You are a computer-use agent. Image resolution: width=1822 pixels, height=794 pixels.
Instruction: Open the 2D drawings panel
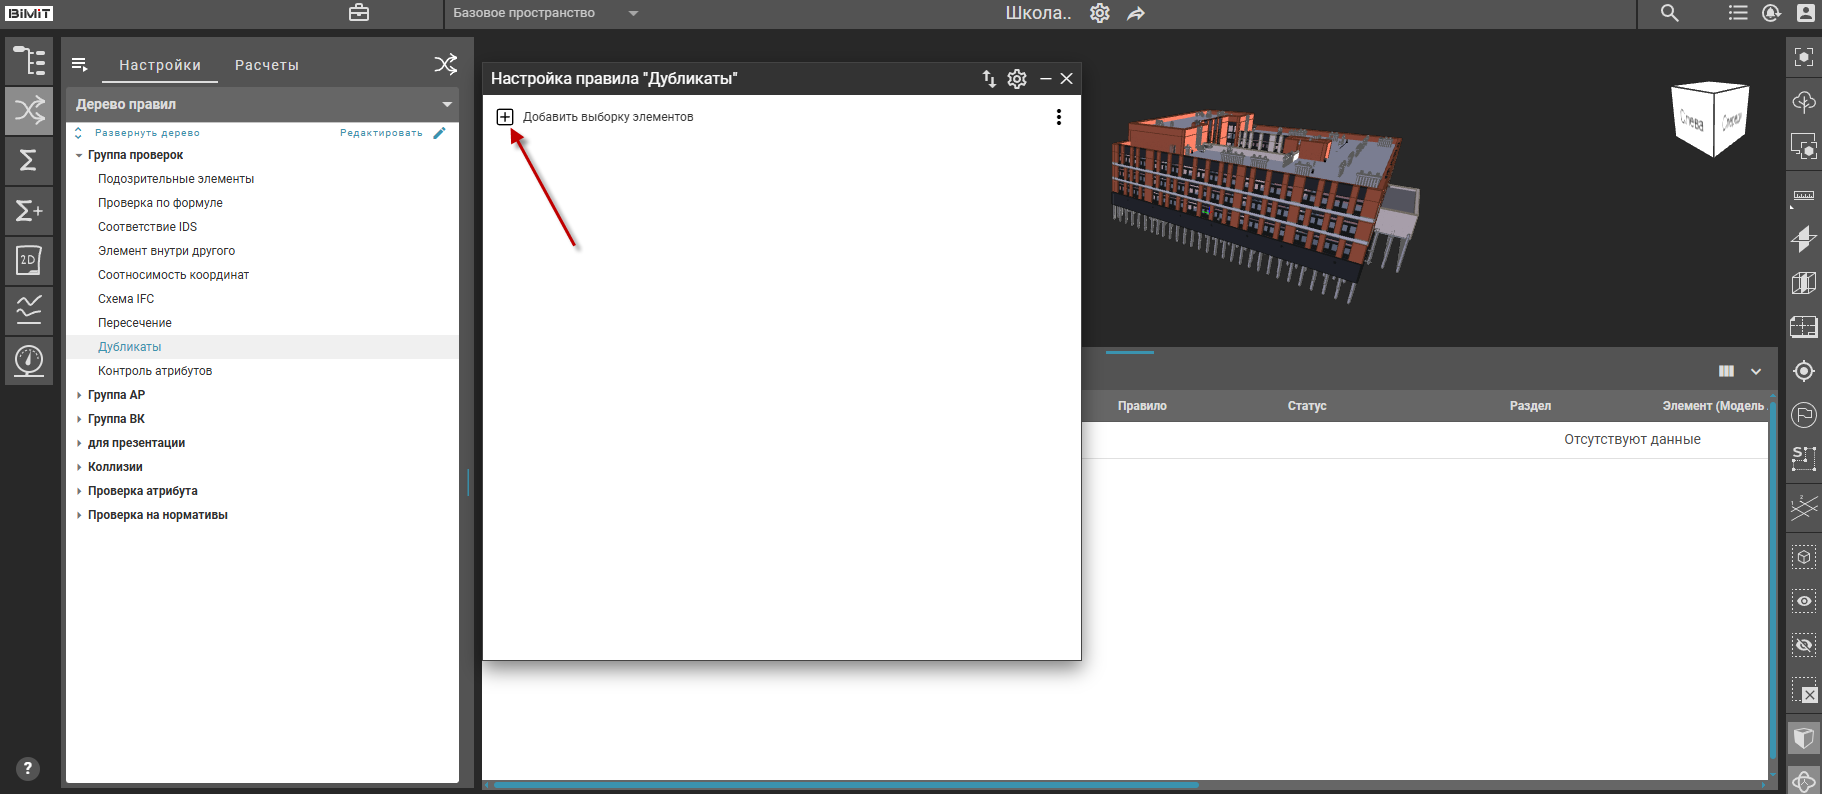click(x=29, y=260)
